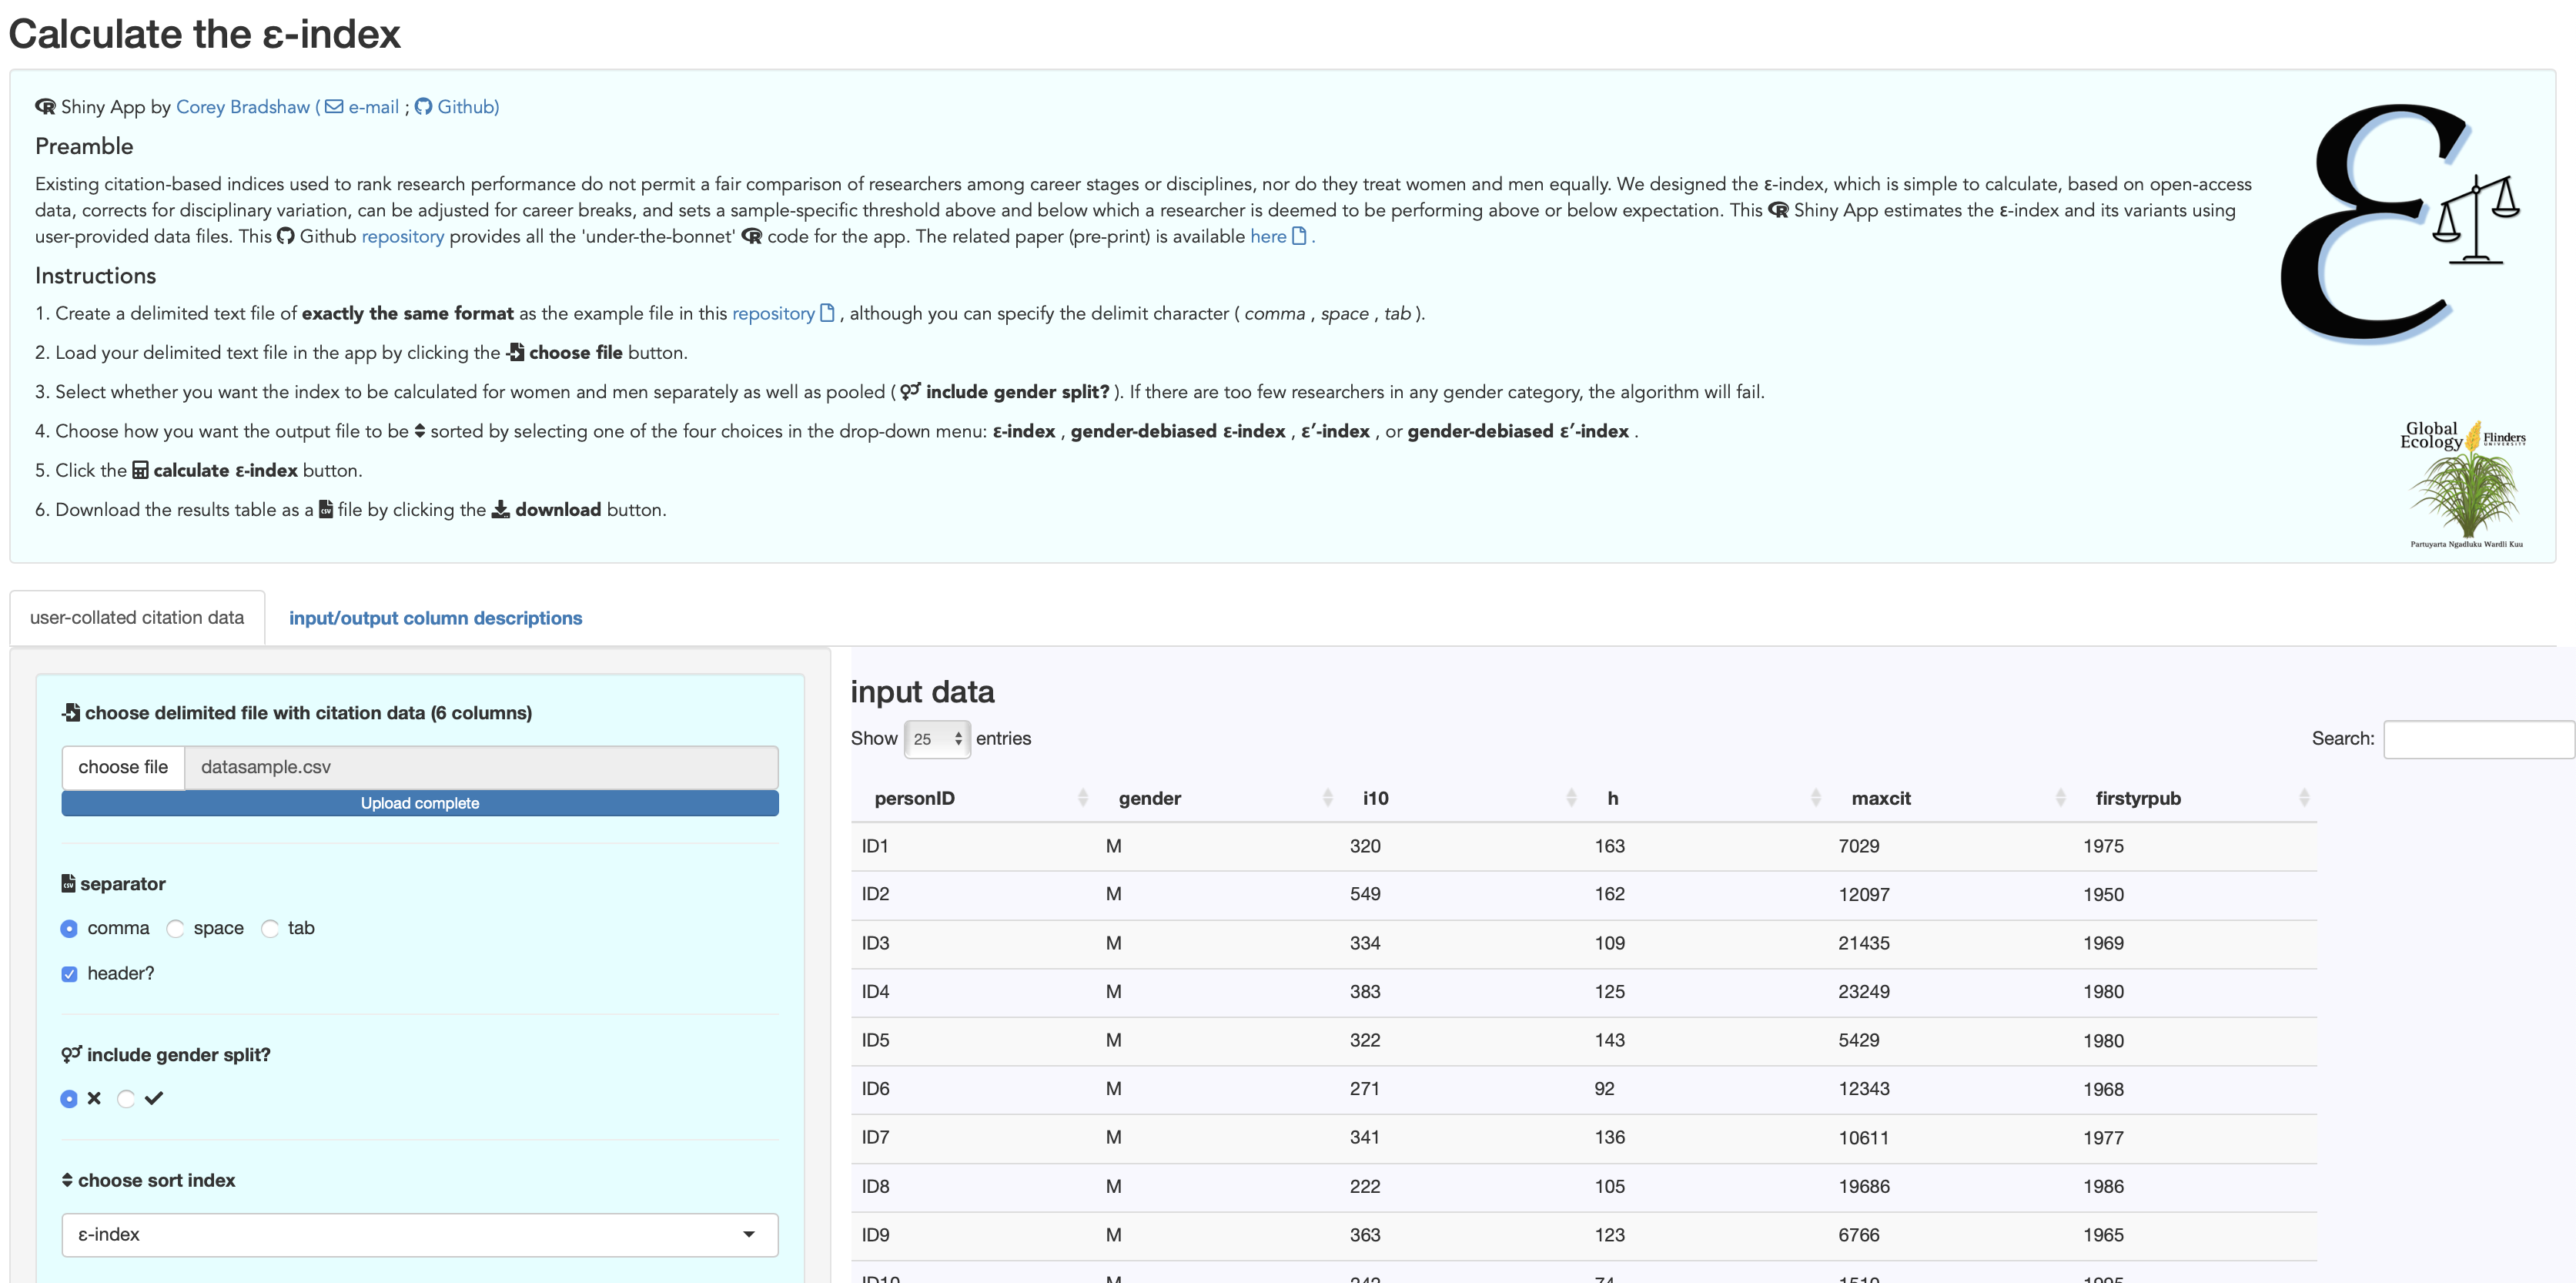2576x1283 pixels.
Task: Select user-collated citation data tab
Action: (x=137, y=618)
